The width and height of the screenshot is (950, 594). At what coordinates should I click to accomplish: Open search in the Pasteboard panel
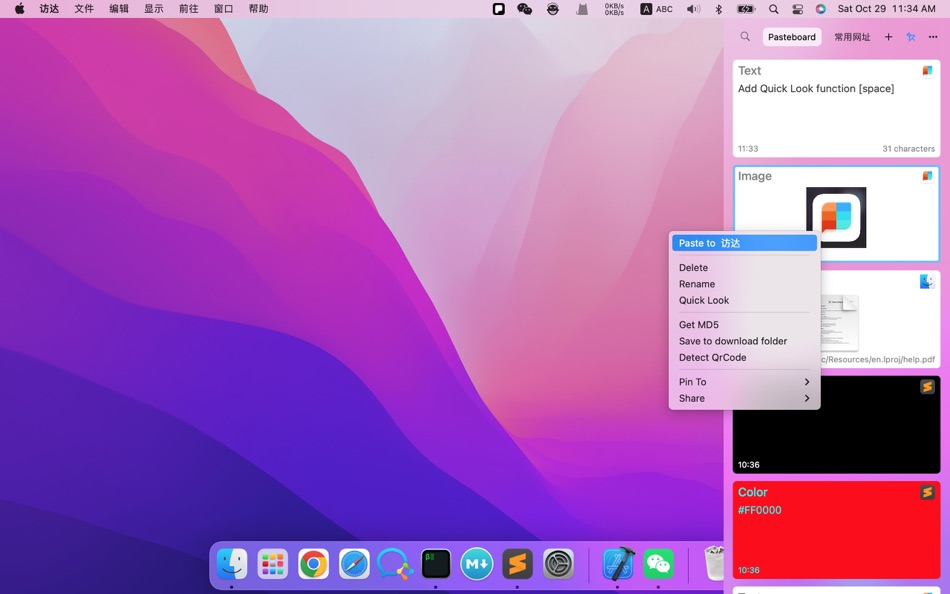click(x=745, y=36)
